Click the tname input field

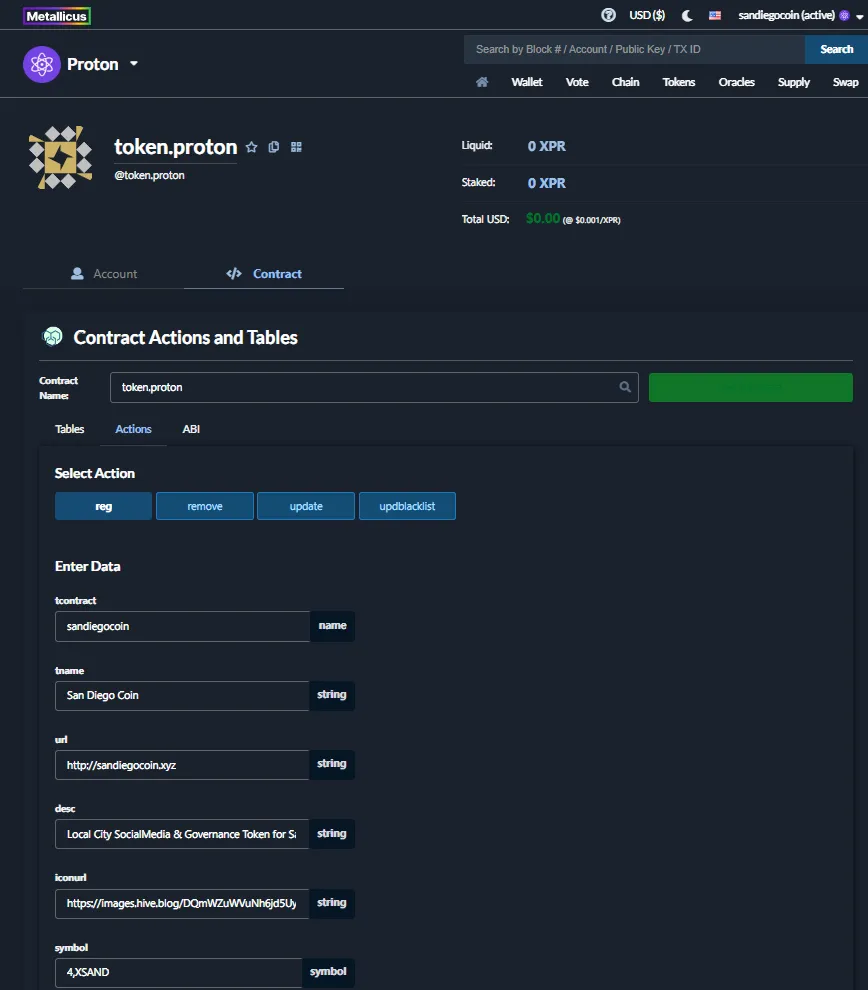pos(182,695)
